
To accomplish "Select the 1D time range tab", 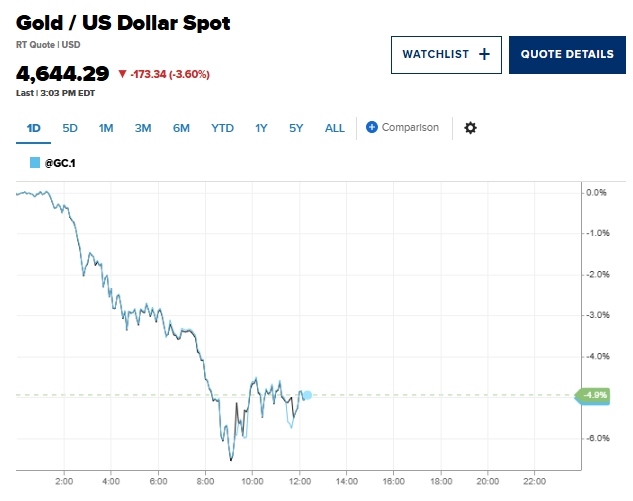I will click(34, 128).
